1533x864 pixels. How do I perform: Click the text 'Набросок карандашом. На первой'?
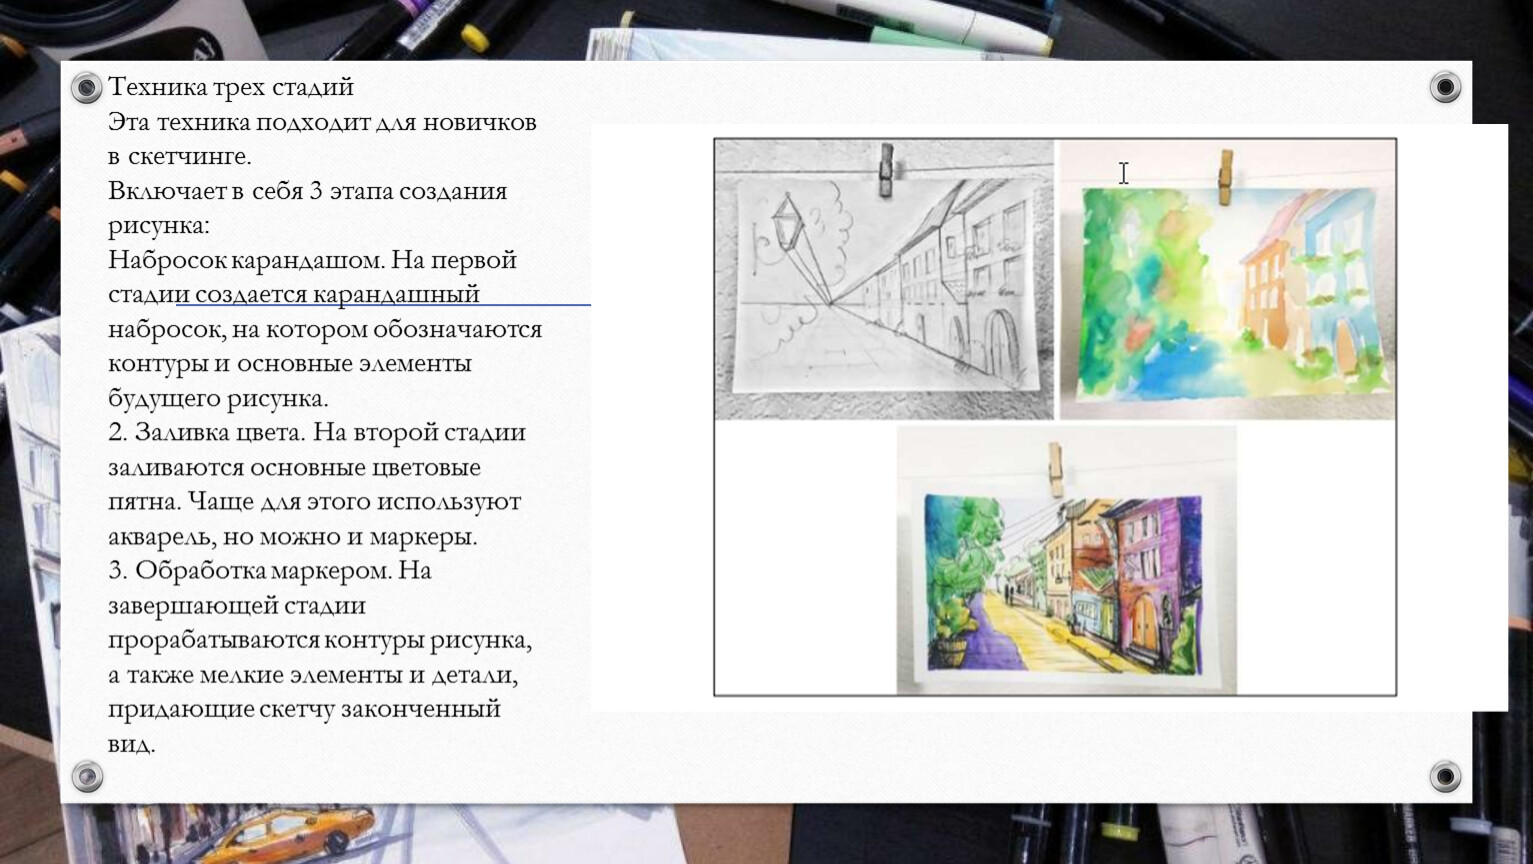point(312,260)
